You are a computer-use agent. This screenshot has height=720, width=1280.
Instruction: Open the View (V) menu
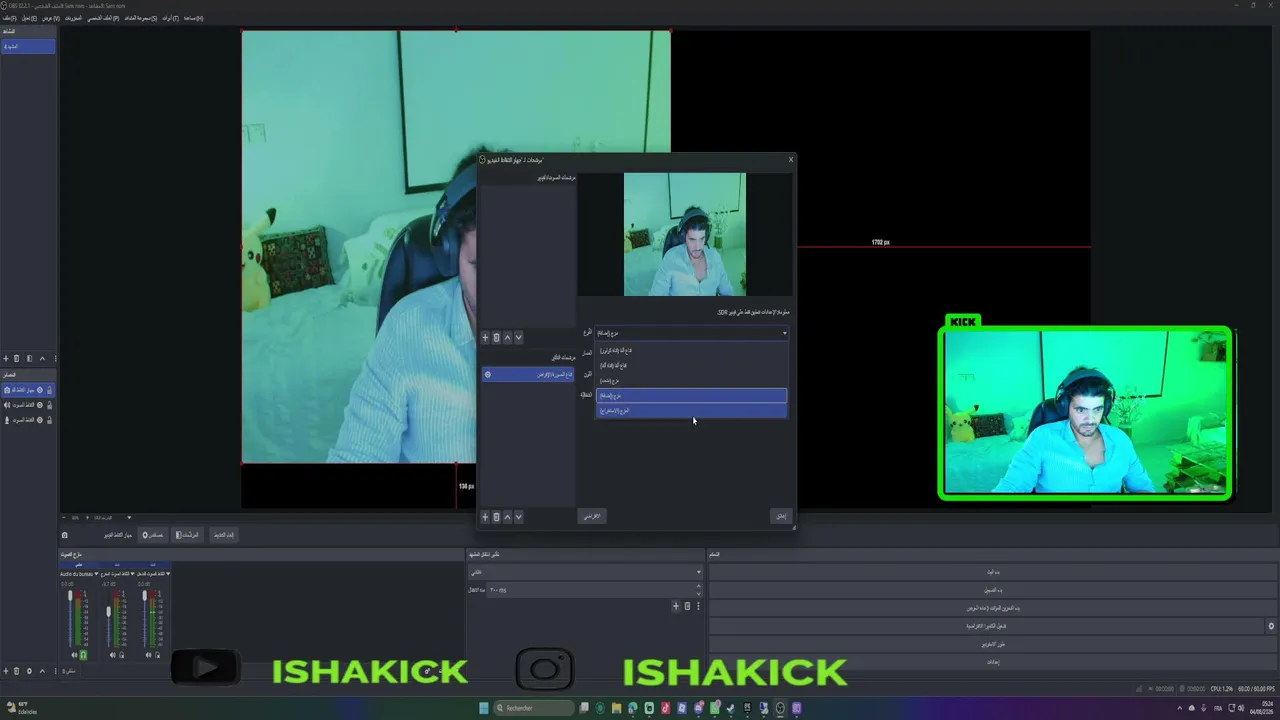[x=51, y=18]
